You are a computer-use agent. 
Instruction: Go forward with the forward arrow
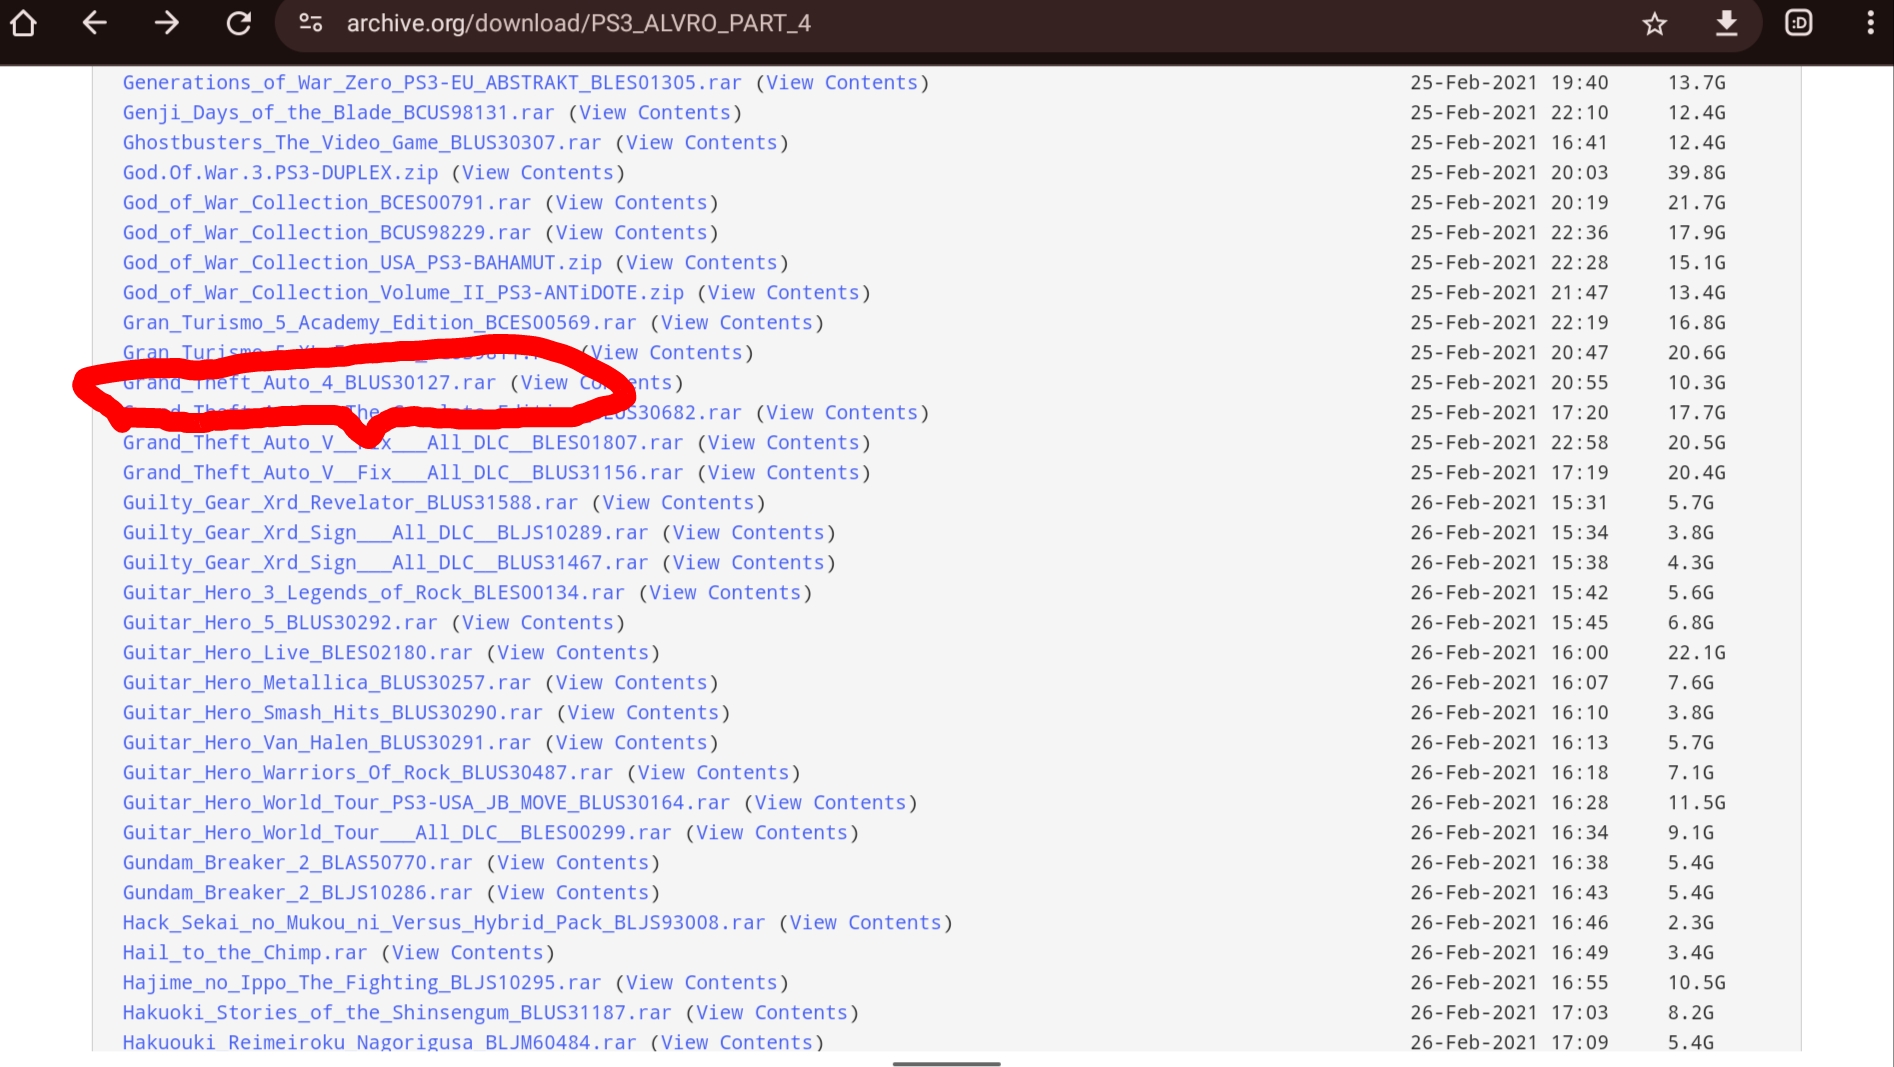(166, 23)
